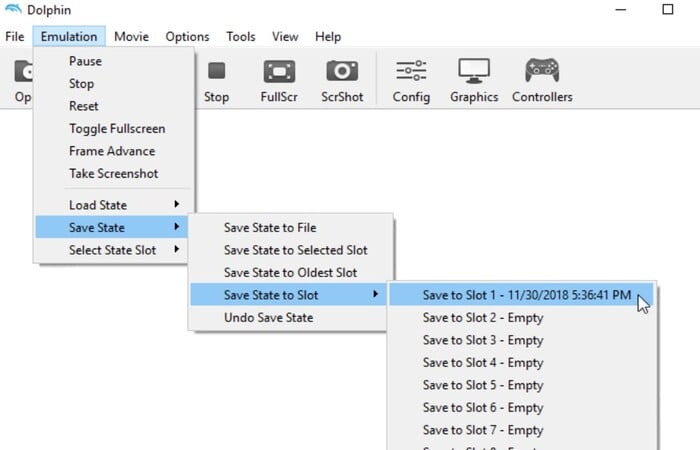Viewport: 700px width, 450px height.
Task: Open Graphics settings via the monitor icon
Action: pos(474,71)
